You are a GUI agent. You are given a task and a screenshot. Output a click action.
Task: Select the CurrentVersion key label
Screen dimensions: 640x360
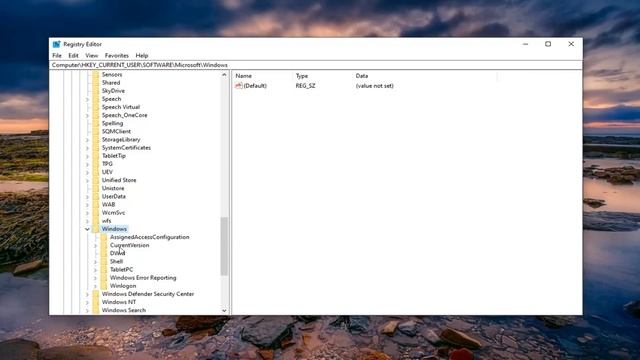[x=129, y=245]
